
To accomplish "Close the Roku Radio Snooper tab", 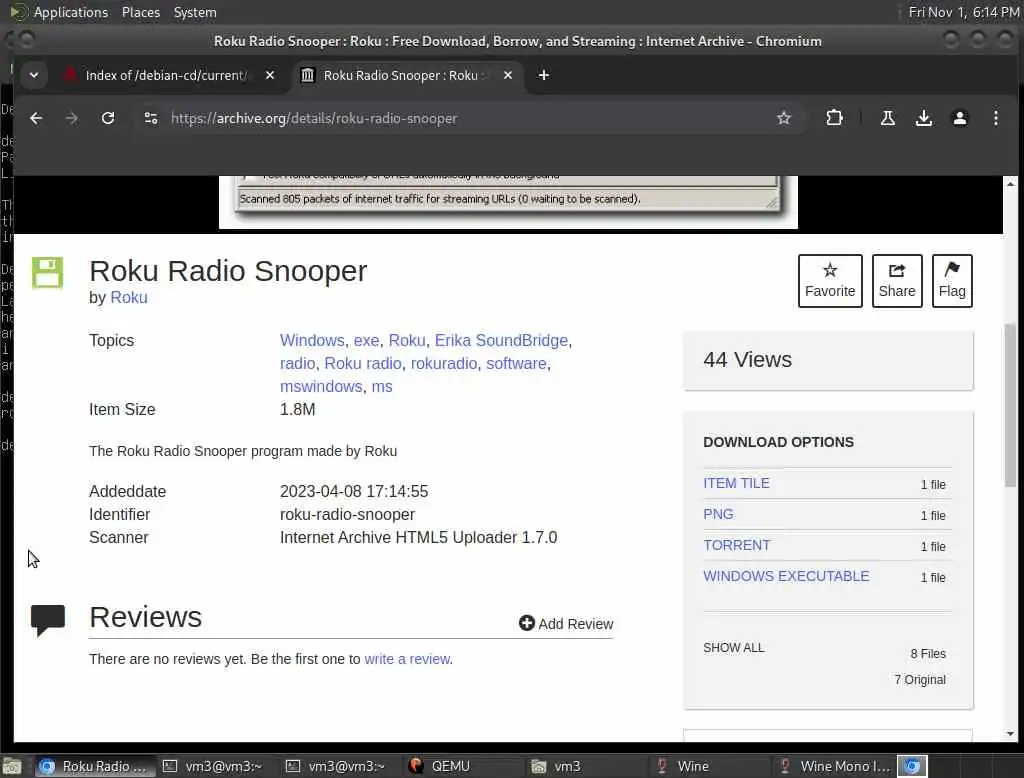I will click(x=507, y=75).
